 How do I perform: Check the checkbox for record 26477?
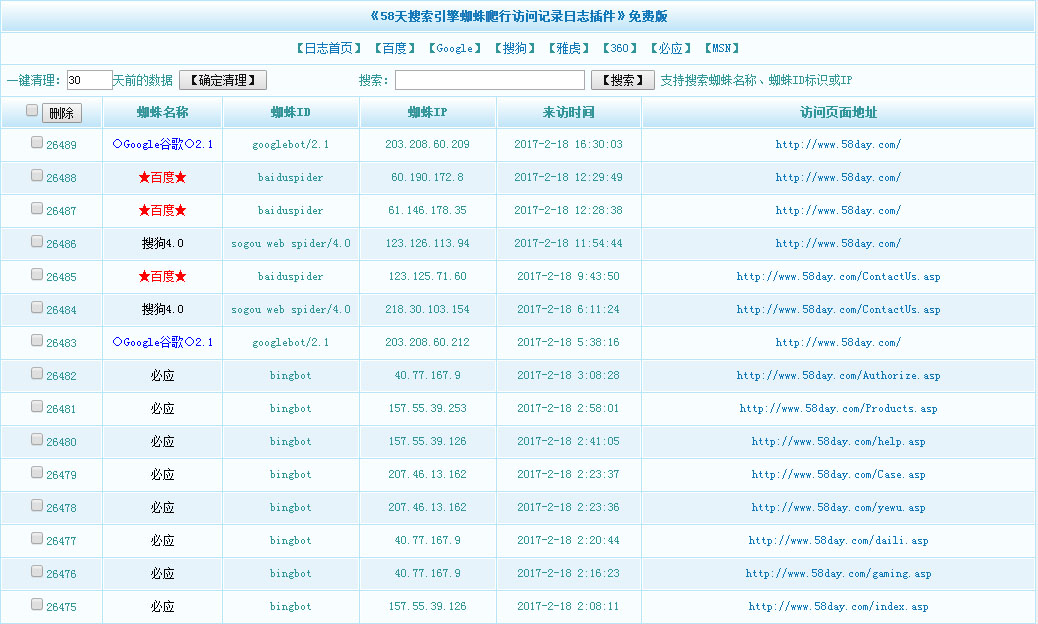pos(37,538)
